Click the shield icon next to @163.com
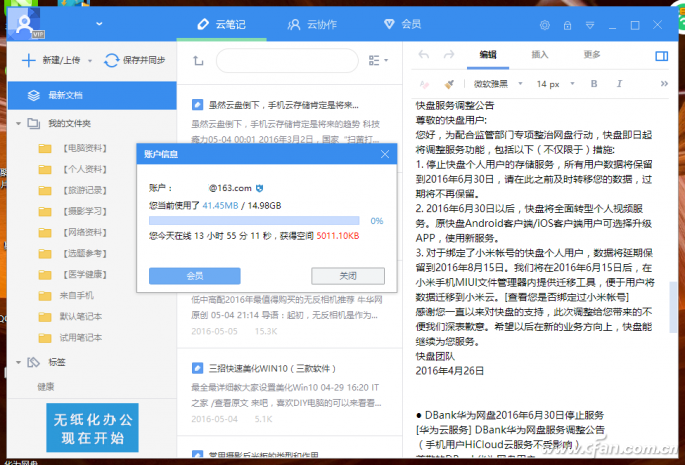685x465 pixels. coord(259,188)
